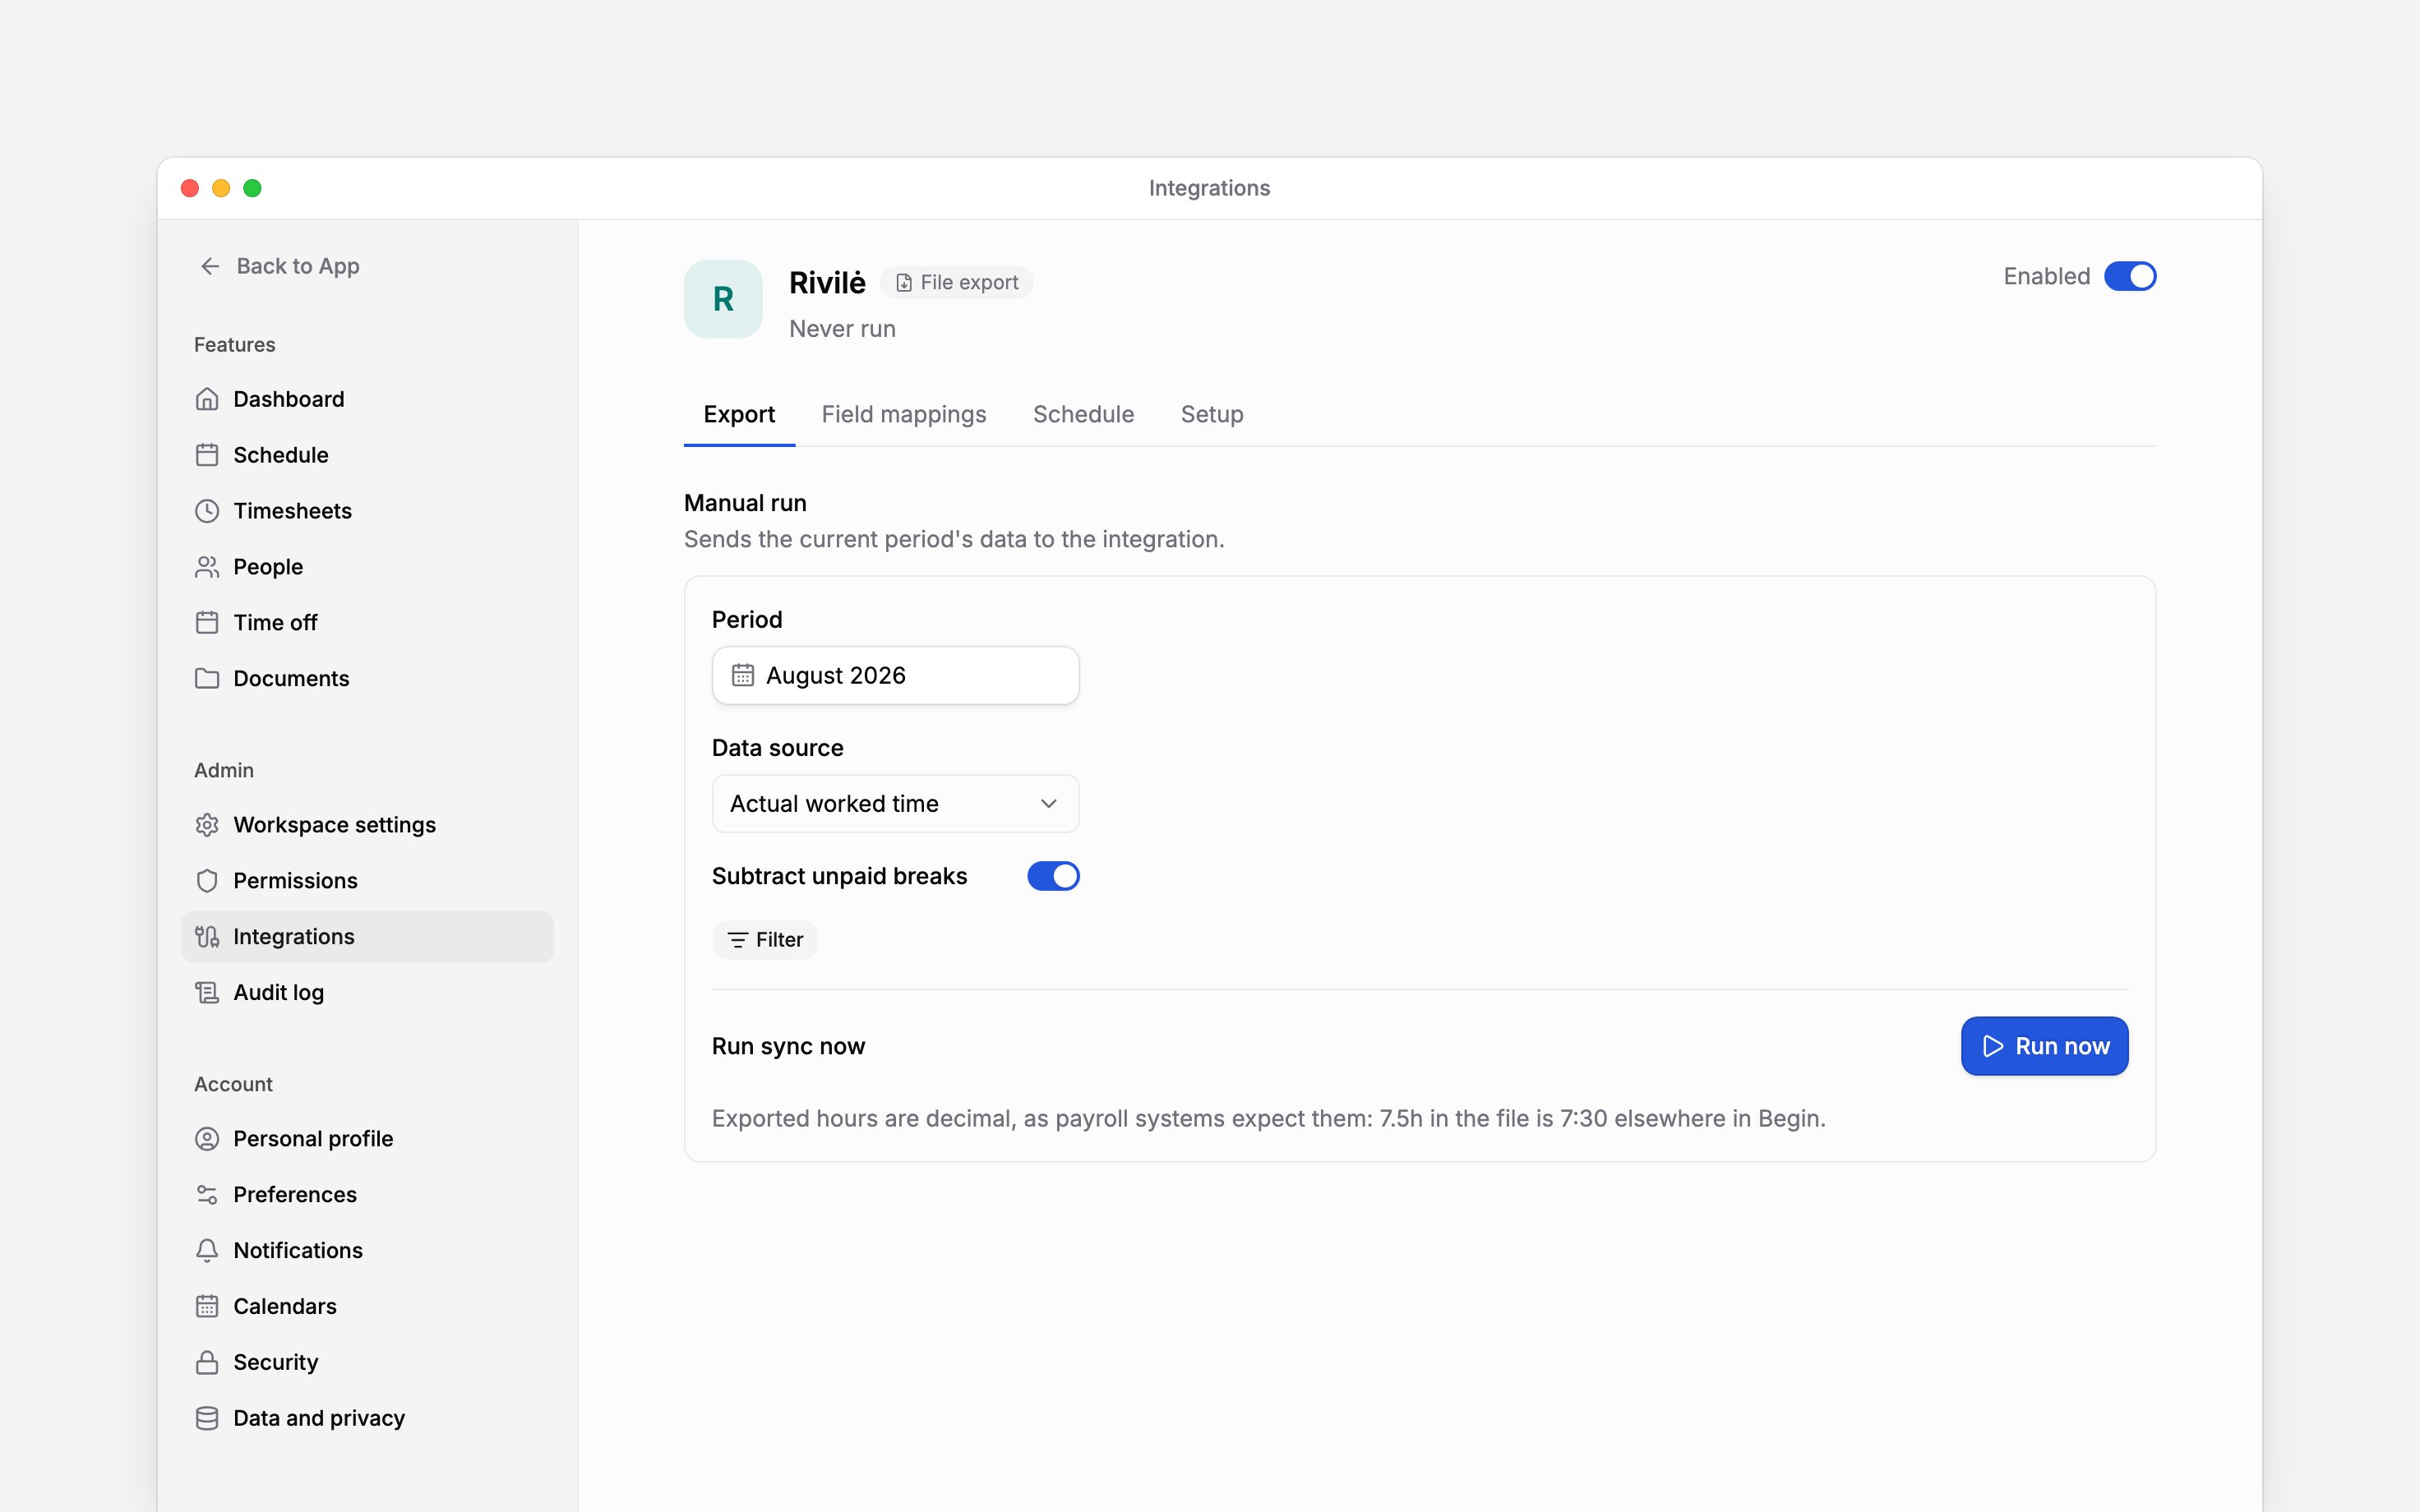Click the Dashboard home icon
The image size is (2420, 1512).
tap(207, 399)
